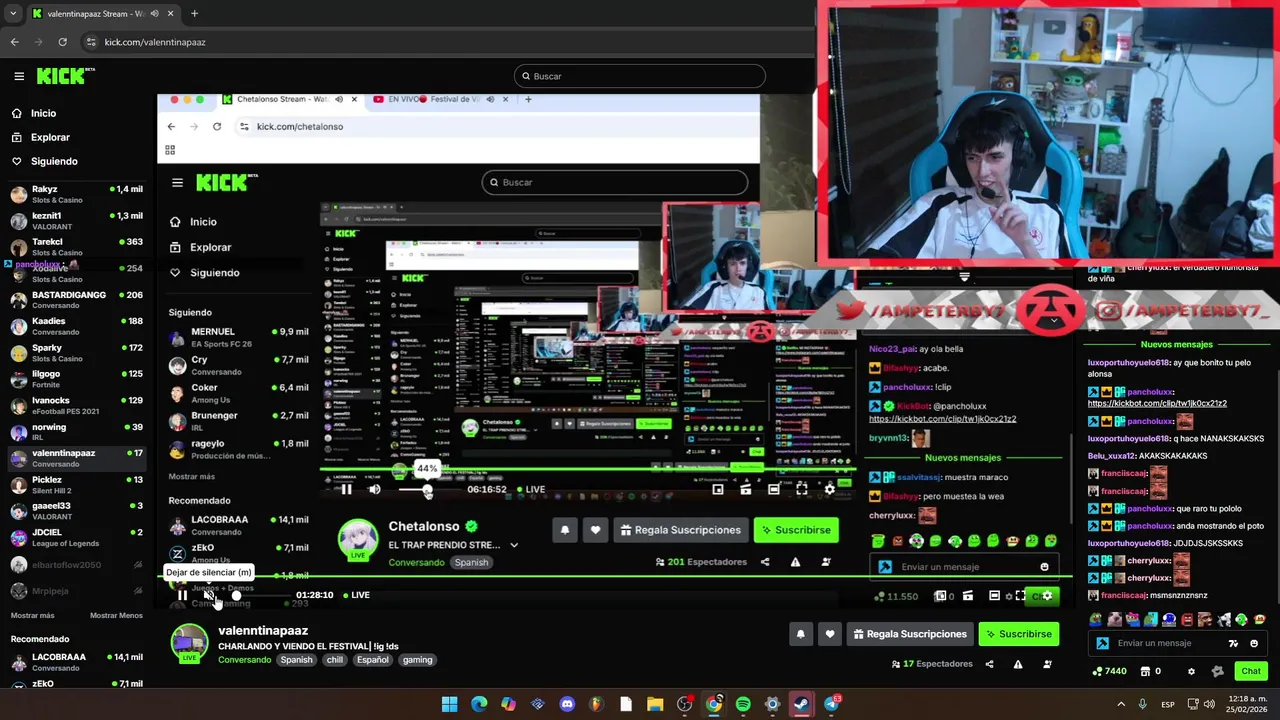This screenshot has width=1280, height=720.
Task: Mute tab via speaker icon on browser tab
Action: coord(154,14)
